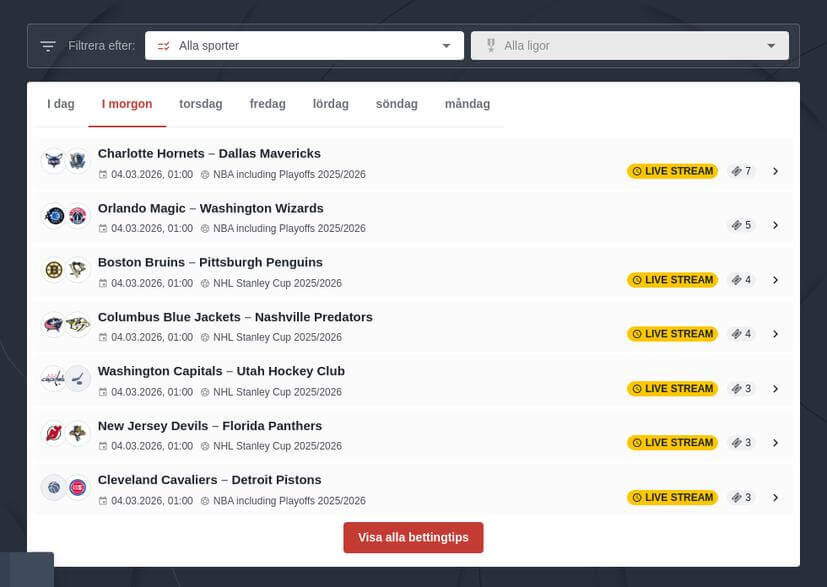The image size is (827, 587).
Task: Click the Utah Hockey Club logo
Action: 78,378
